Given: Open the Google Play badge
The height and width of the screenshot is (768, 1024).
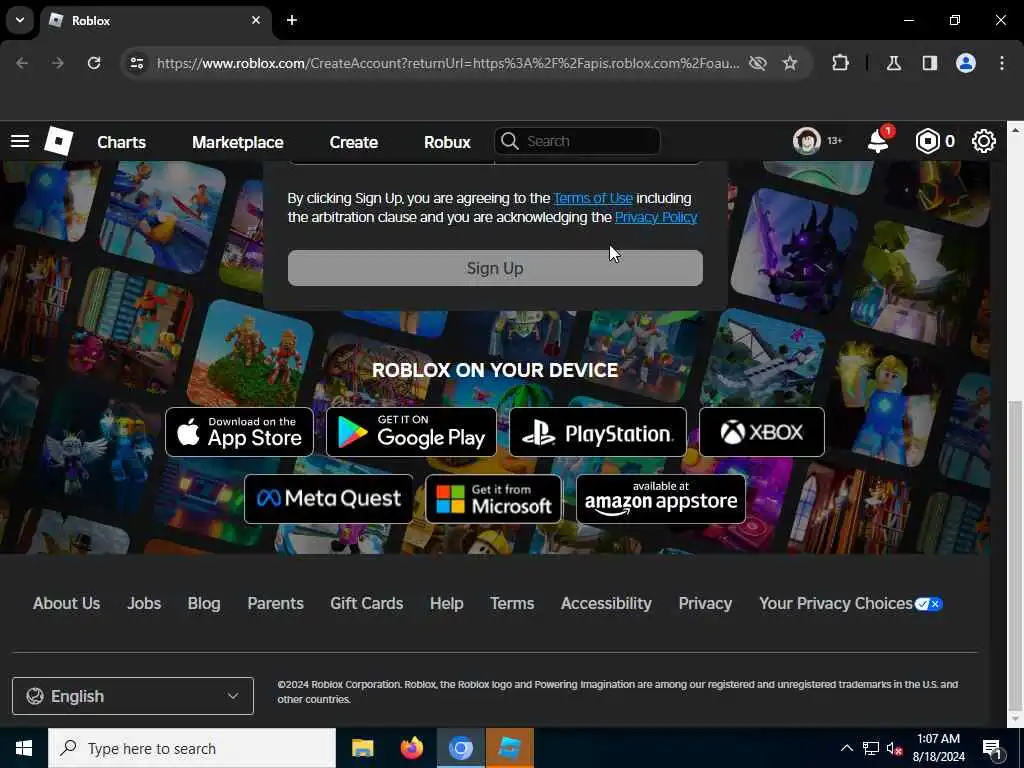Looking at the screenshot, I should (x=411, y=432).
